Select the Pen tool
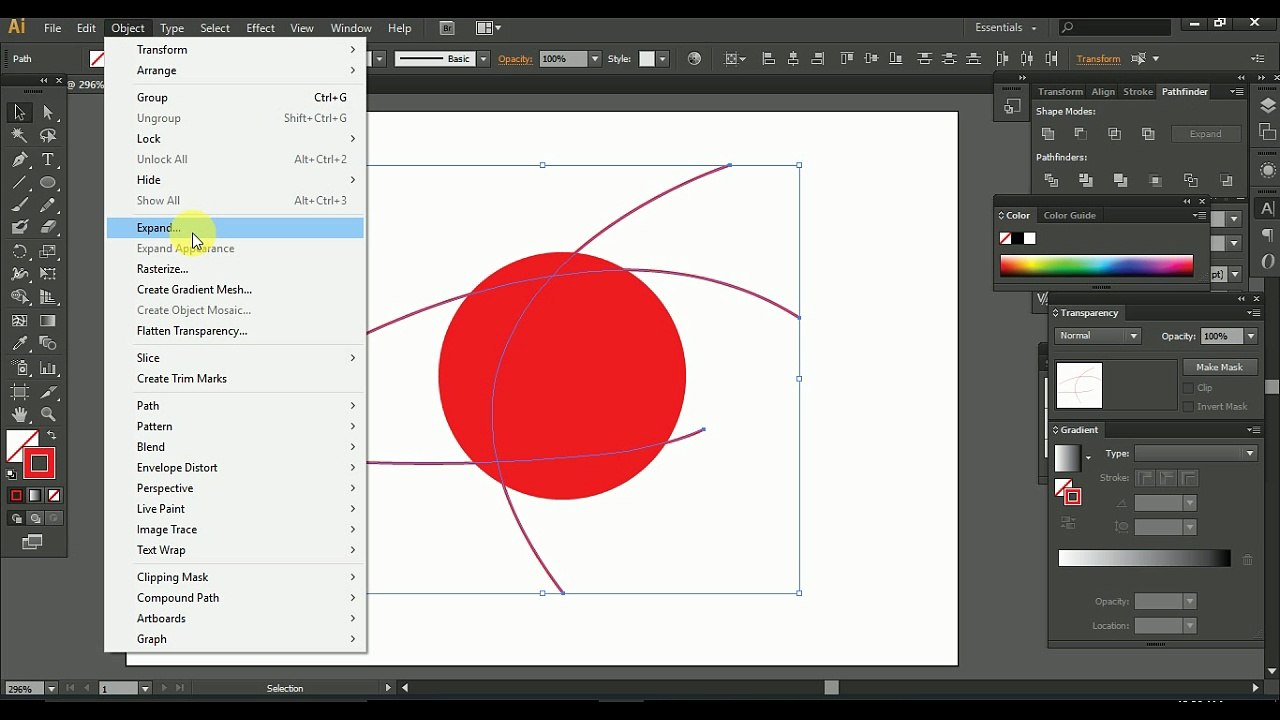1280x720 pixels. tap(19, 160)
